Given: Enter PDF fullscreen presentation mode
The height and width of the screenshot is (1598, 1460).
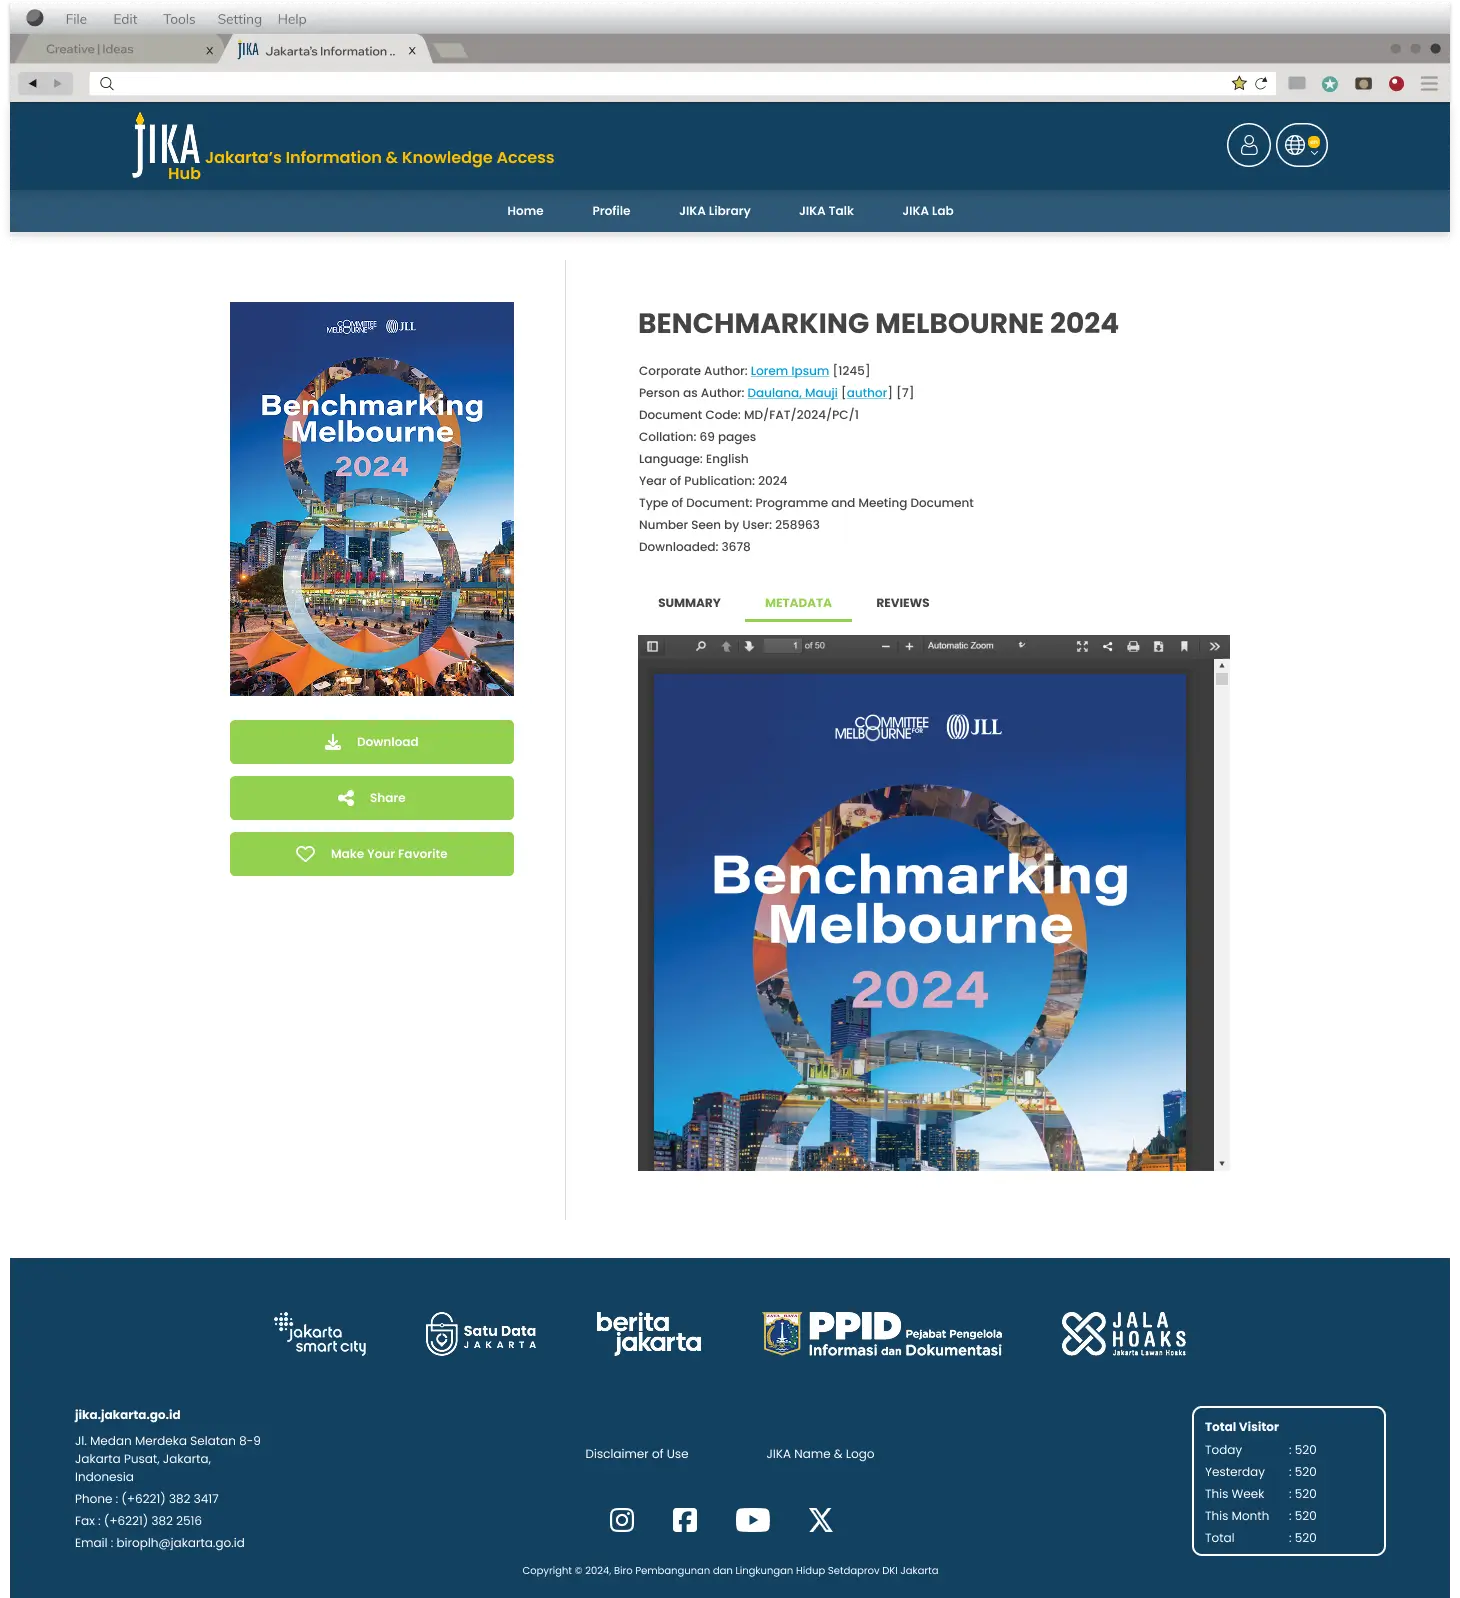Looking at the screenshot, I should point(1082,646).
